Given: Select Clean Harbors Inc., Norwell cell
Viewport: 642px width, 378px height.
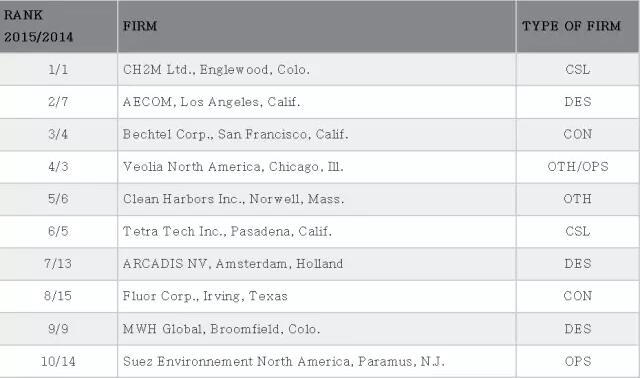Looking at the screenshot, I should tap(316, 199).
